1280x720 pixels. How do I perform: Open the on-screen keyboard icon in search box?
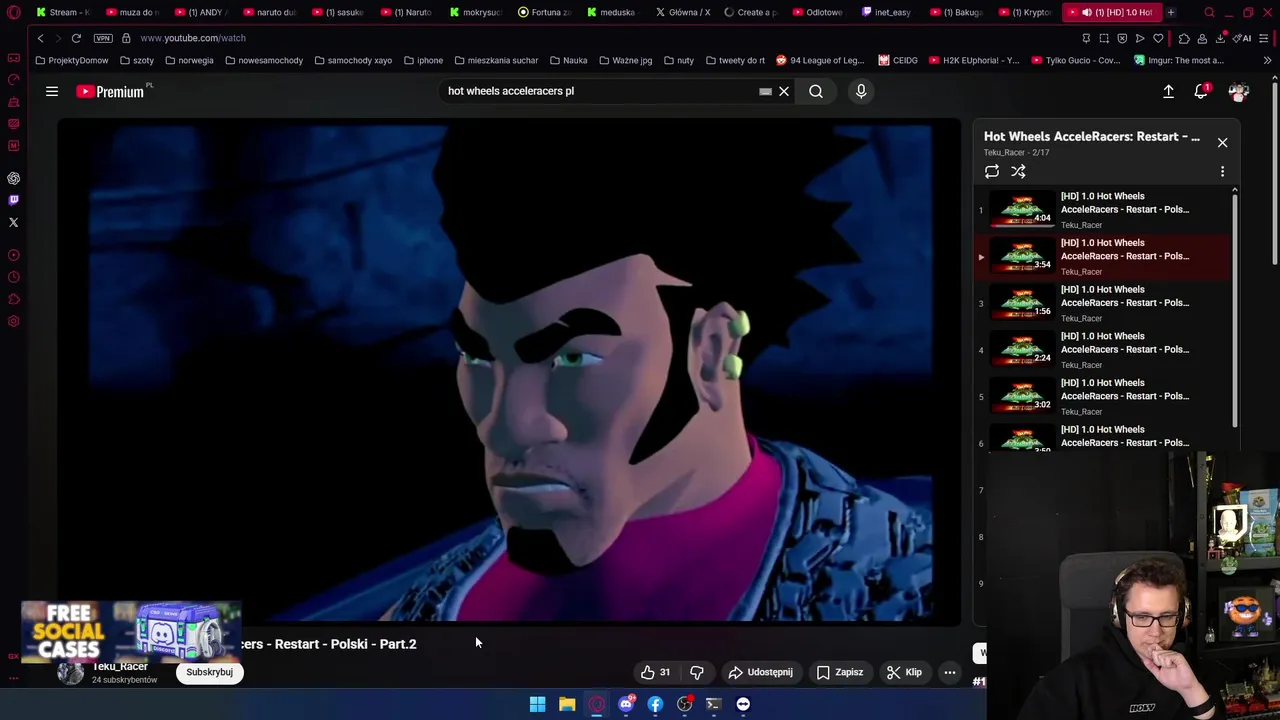pos(765,91)
